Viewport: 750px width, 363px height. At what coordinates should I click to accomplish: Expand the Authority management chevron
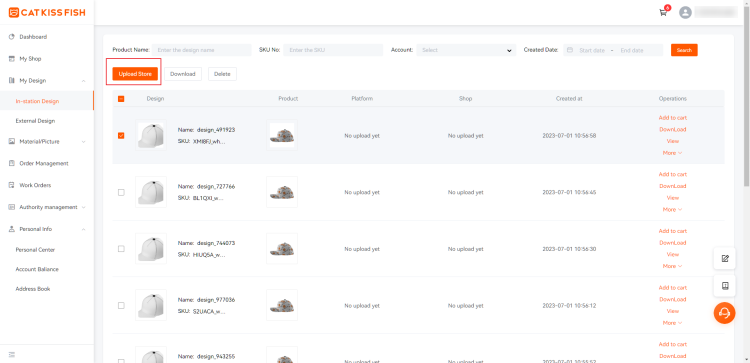coord(84,208)
